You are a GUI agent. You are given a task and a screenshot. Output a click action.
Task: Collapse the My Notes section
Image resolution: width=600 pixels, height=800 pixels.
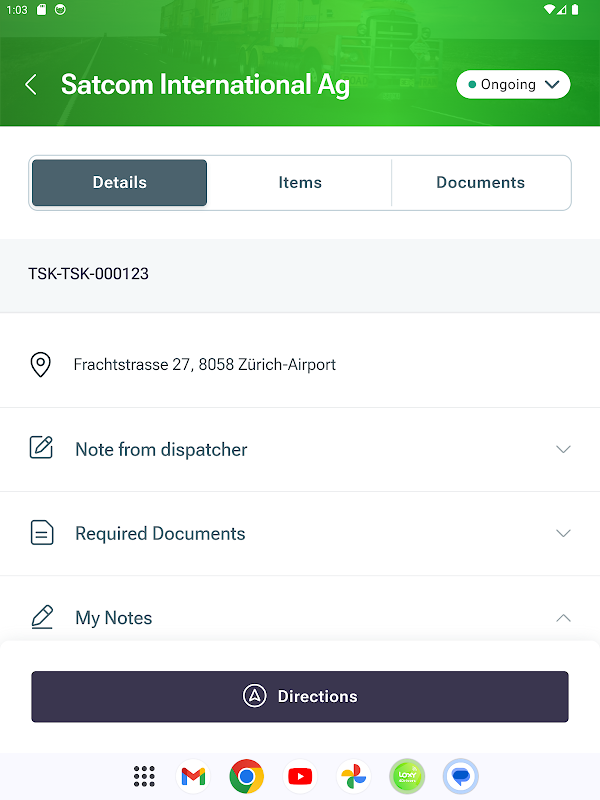point(563,618)
